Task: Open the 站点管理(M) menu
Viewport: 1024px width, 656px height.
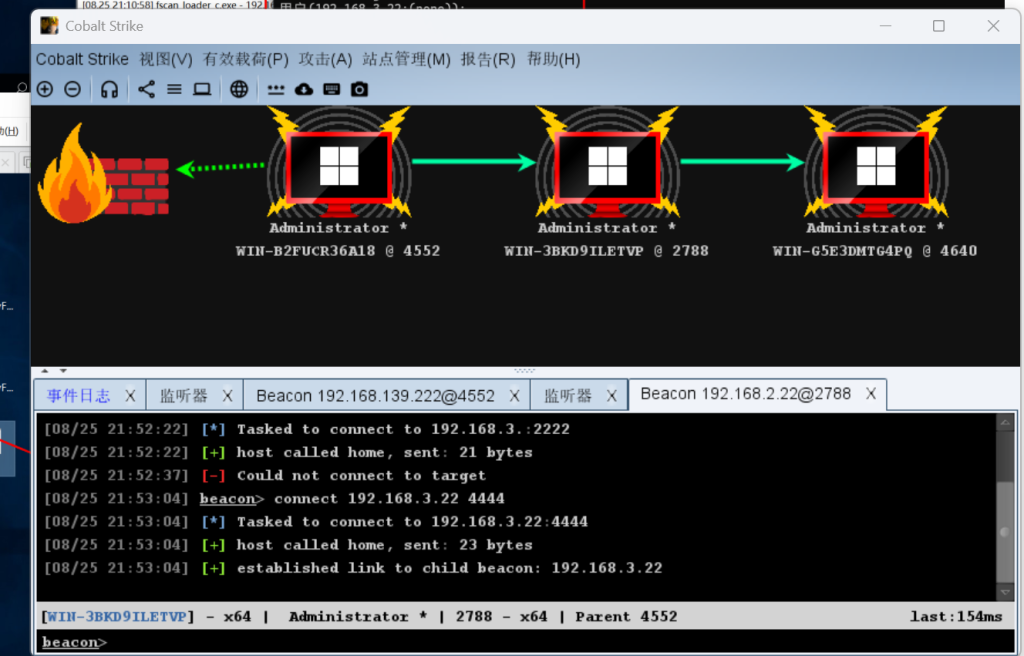Action: 406,59
